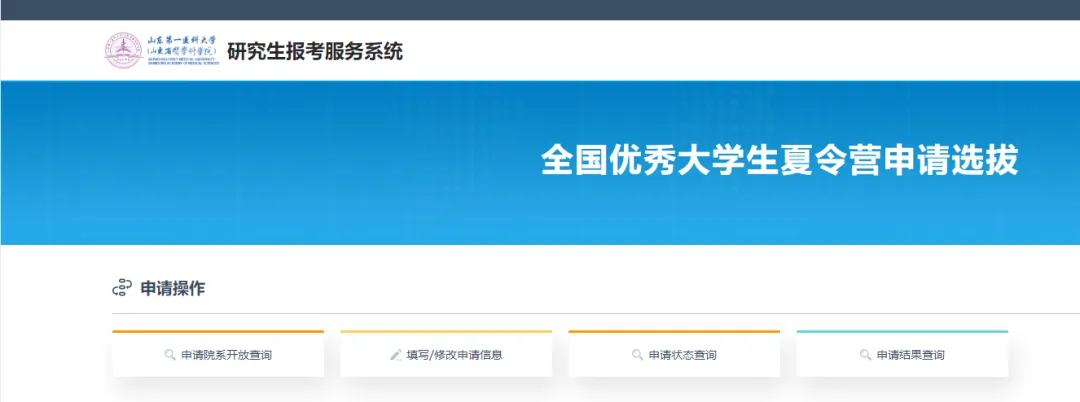
Task: Click the 研究生报考服务系统 header title
Action: tap(314, 50)
